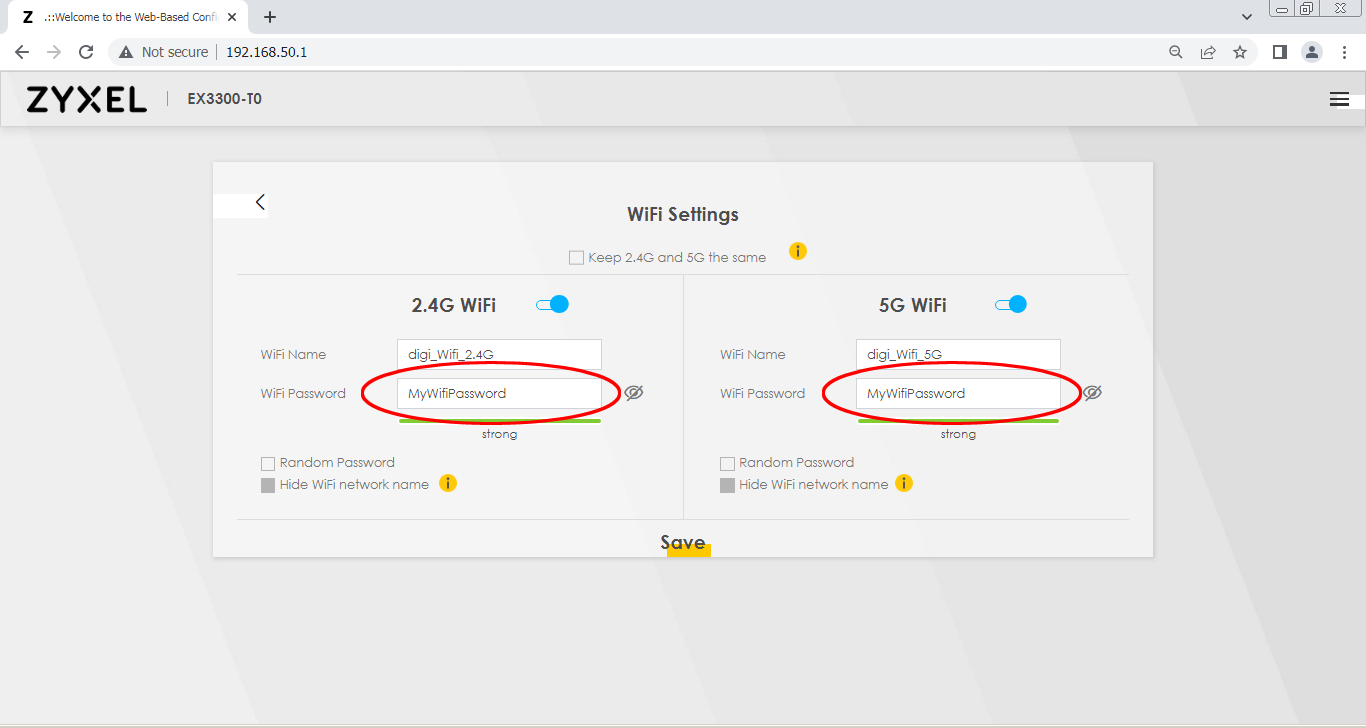This screenshot has height=728, width=1366.
Task: Turn off the 5G WiFi switch
Action: tap(1011, 304)
